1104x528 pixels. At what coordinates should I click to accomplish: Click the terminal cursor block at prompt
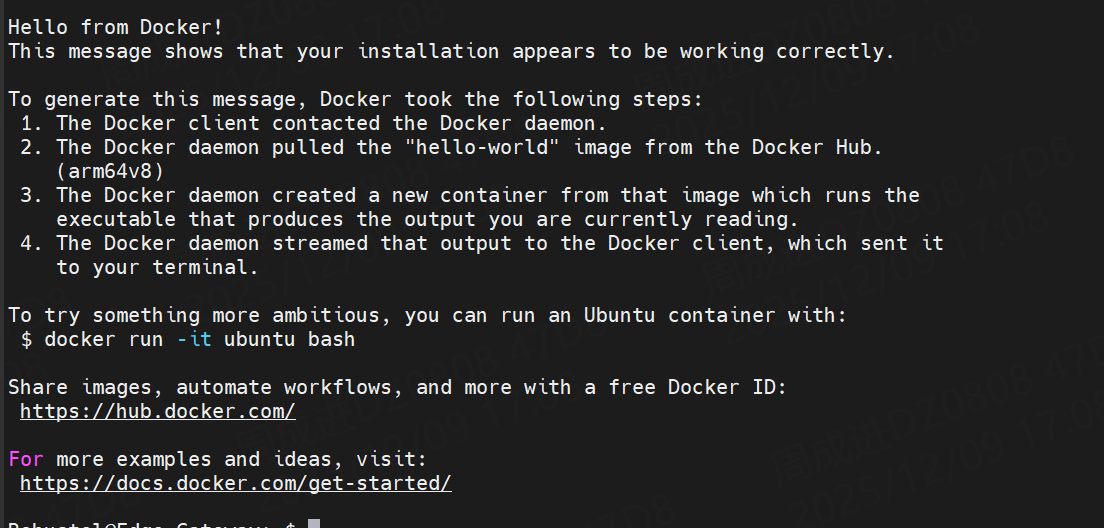[x=313, y=524]
